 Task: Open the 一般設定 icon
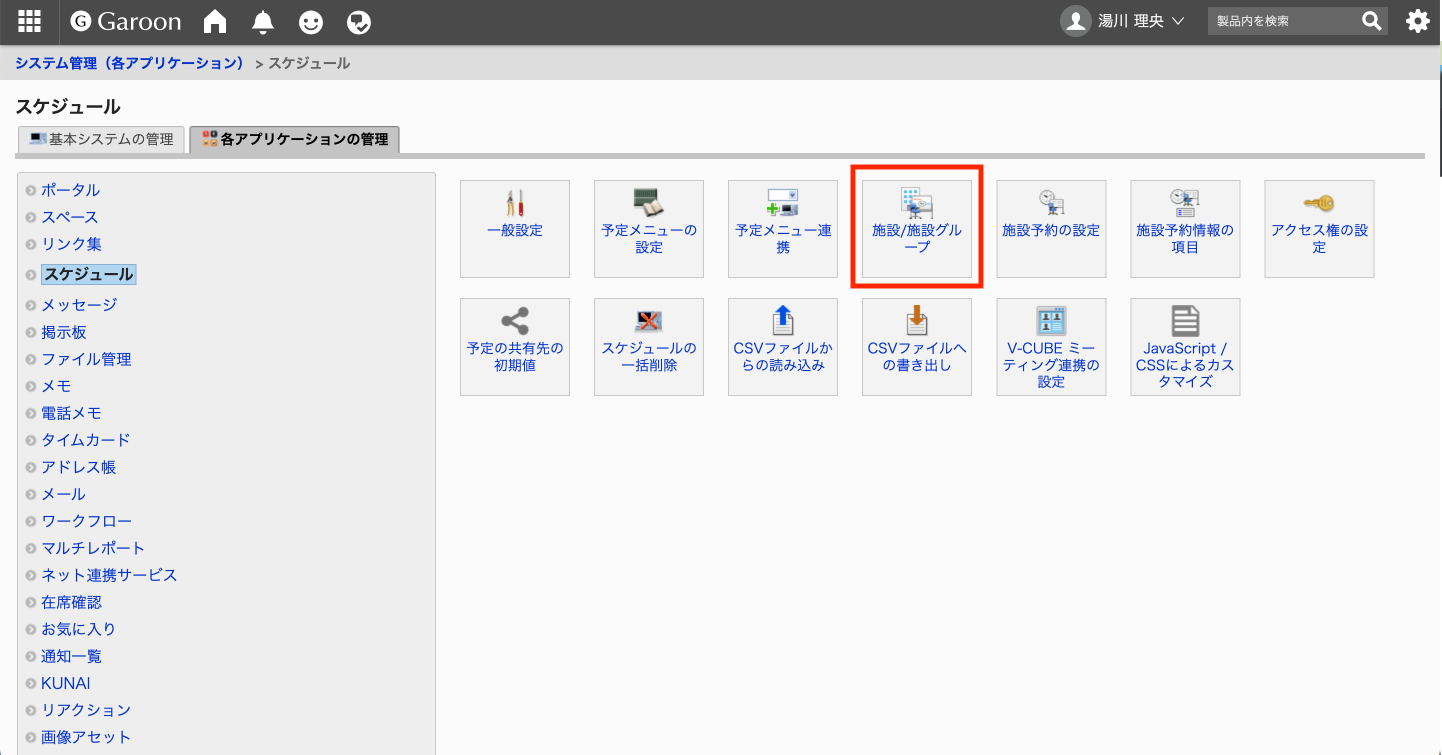tap(514, 228)
